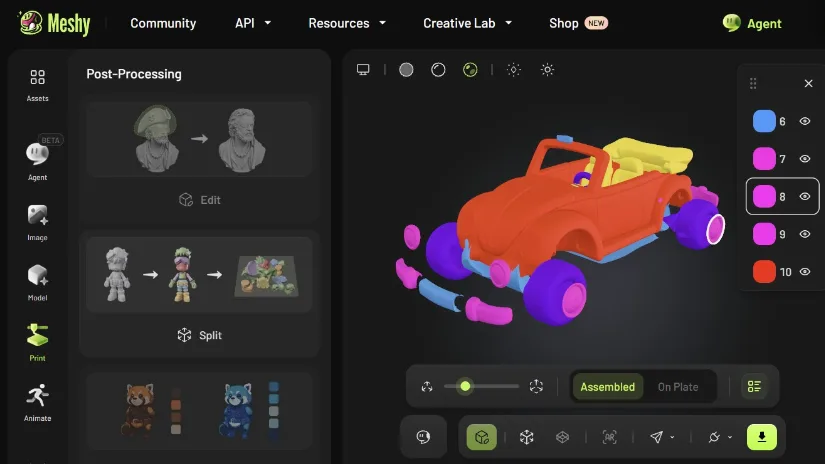Click the bright sun lighting icon
The height and width of the screenshot is (464, 825).
click(547, 69)
